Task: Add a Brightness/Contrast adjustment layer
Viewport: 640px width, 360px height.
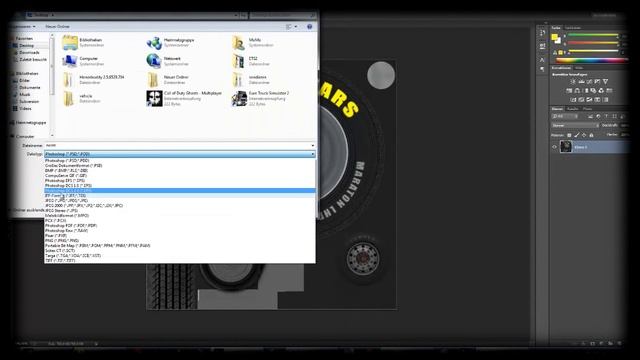Action: (x=573, y=82)
